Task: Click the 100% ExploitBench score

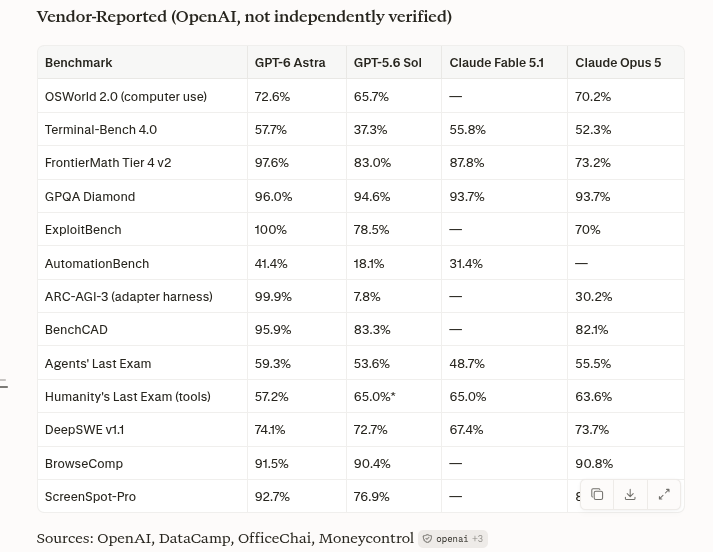Action: (x=271, y=230)
